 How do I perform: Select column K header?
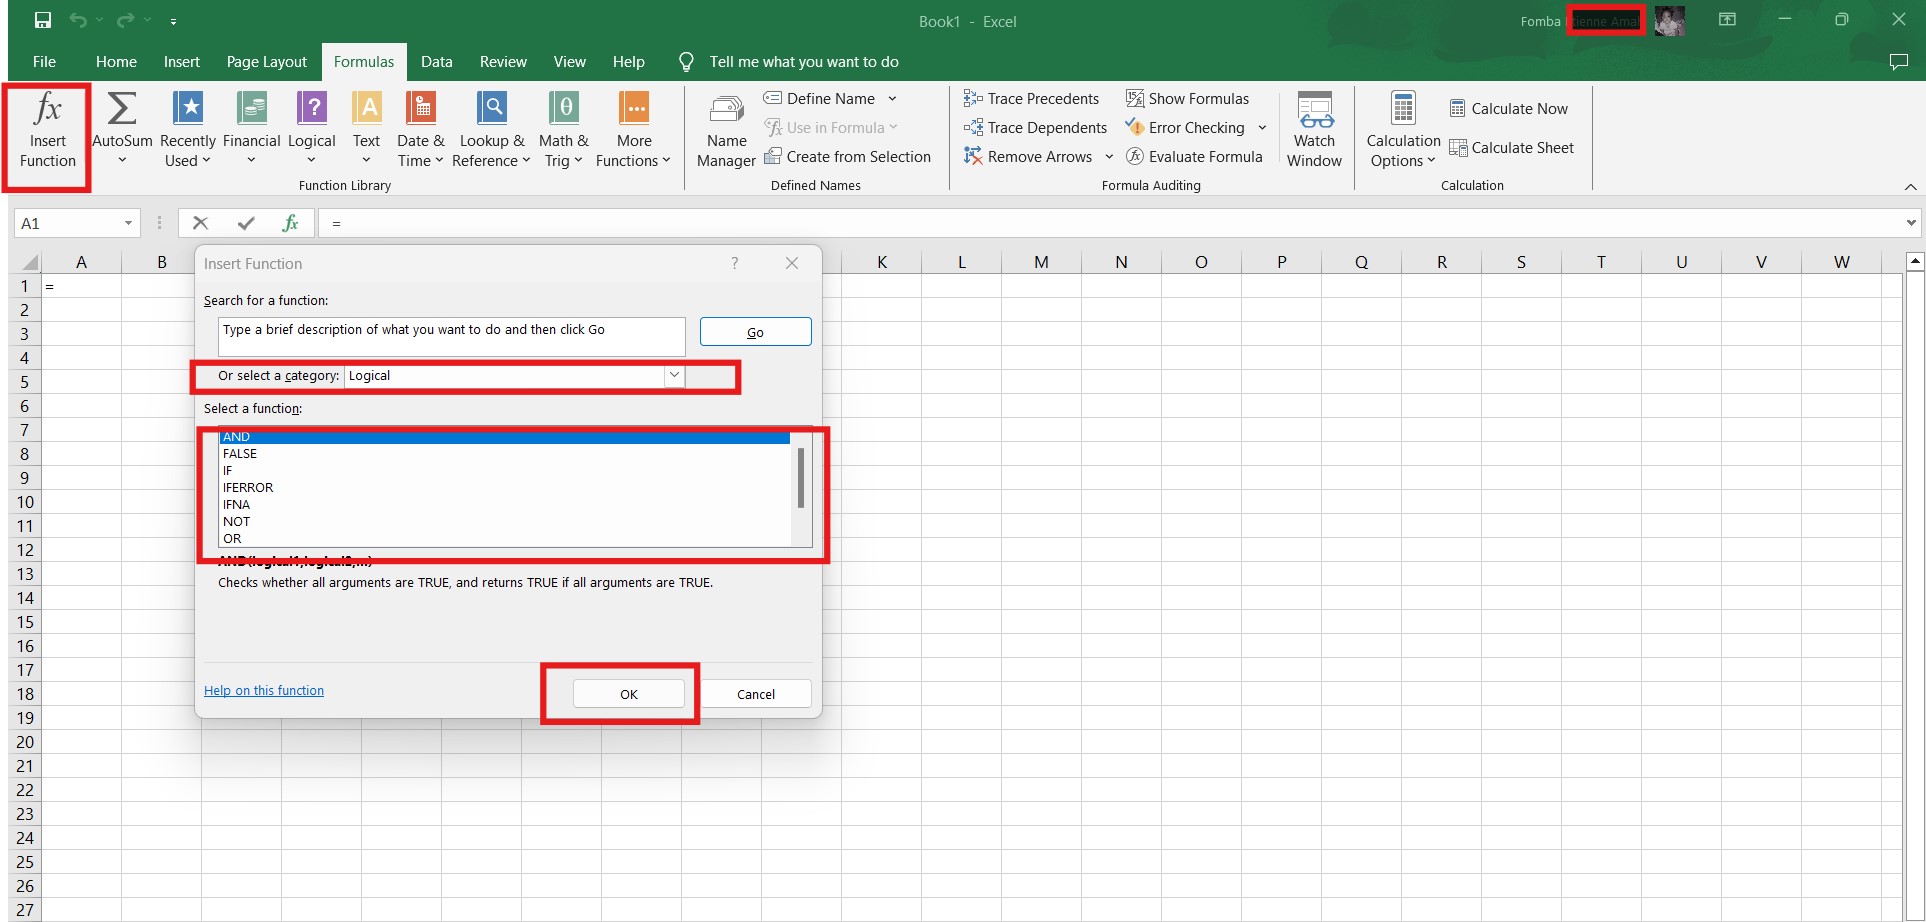click(881, 262)
